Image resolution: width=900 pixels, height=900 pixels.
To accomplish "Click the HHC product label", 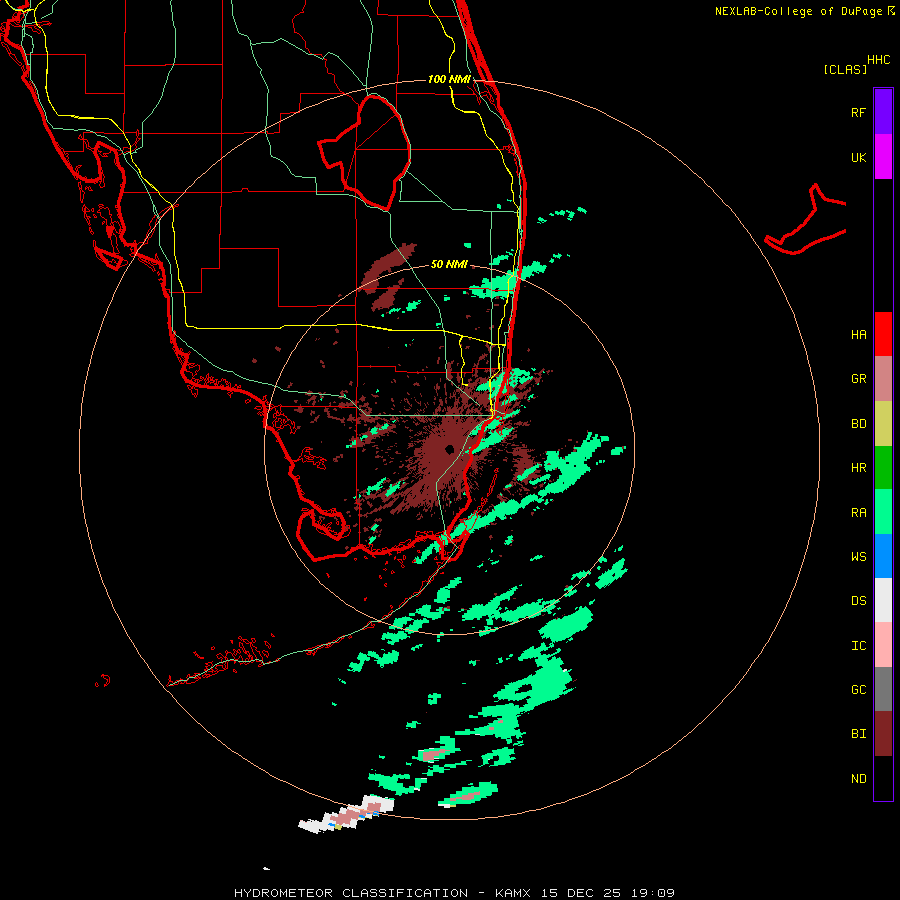I will [878, 60].
